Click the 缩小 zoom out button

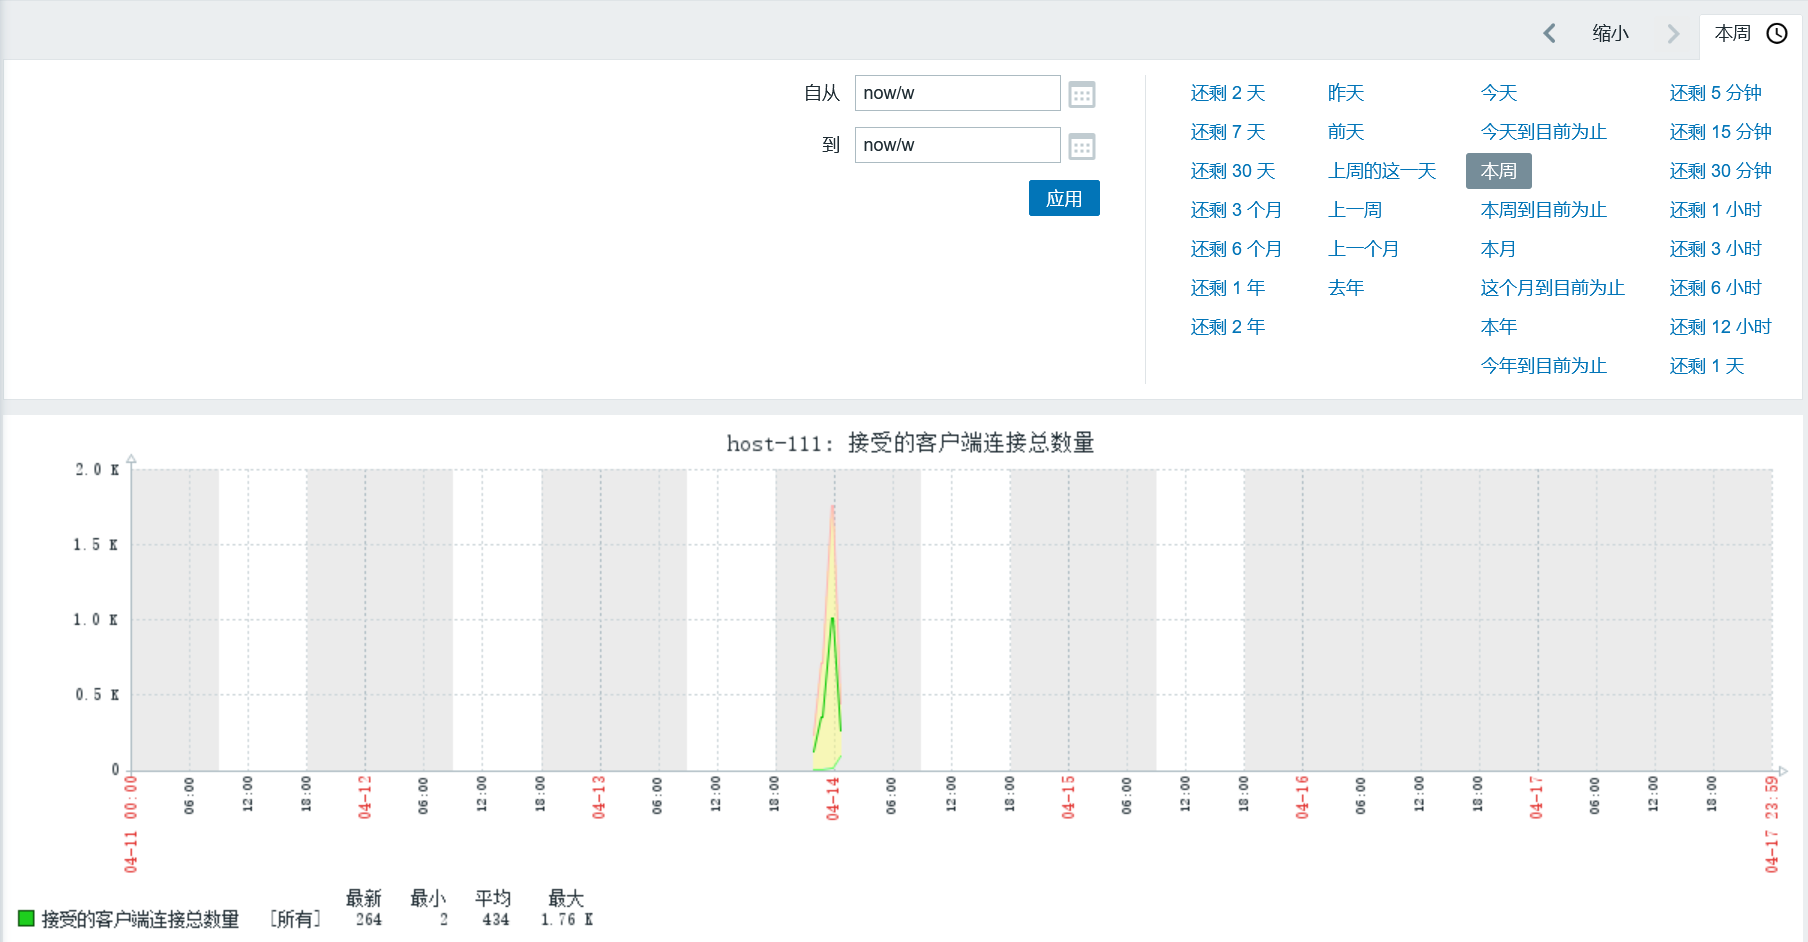pos(1610,33)
